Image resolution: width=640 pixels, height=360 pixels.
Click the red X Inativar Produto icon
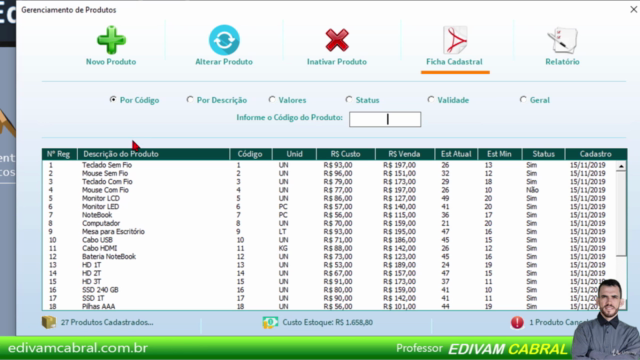(x=337, y=40)
